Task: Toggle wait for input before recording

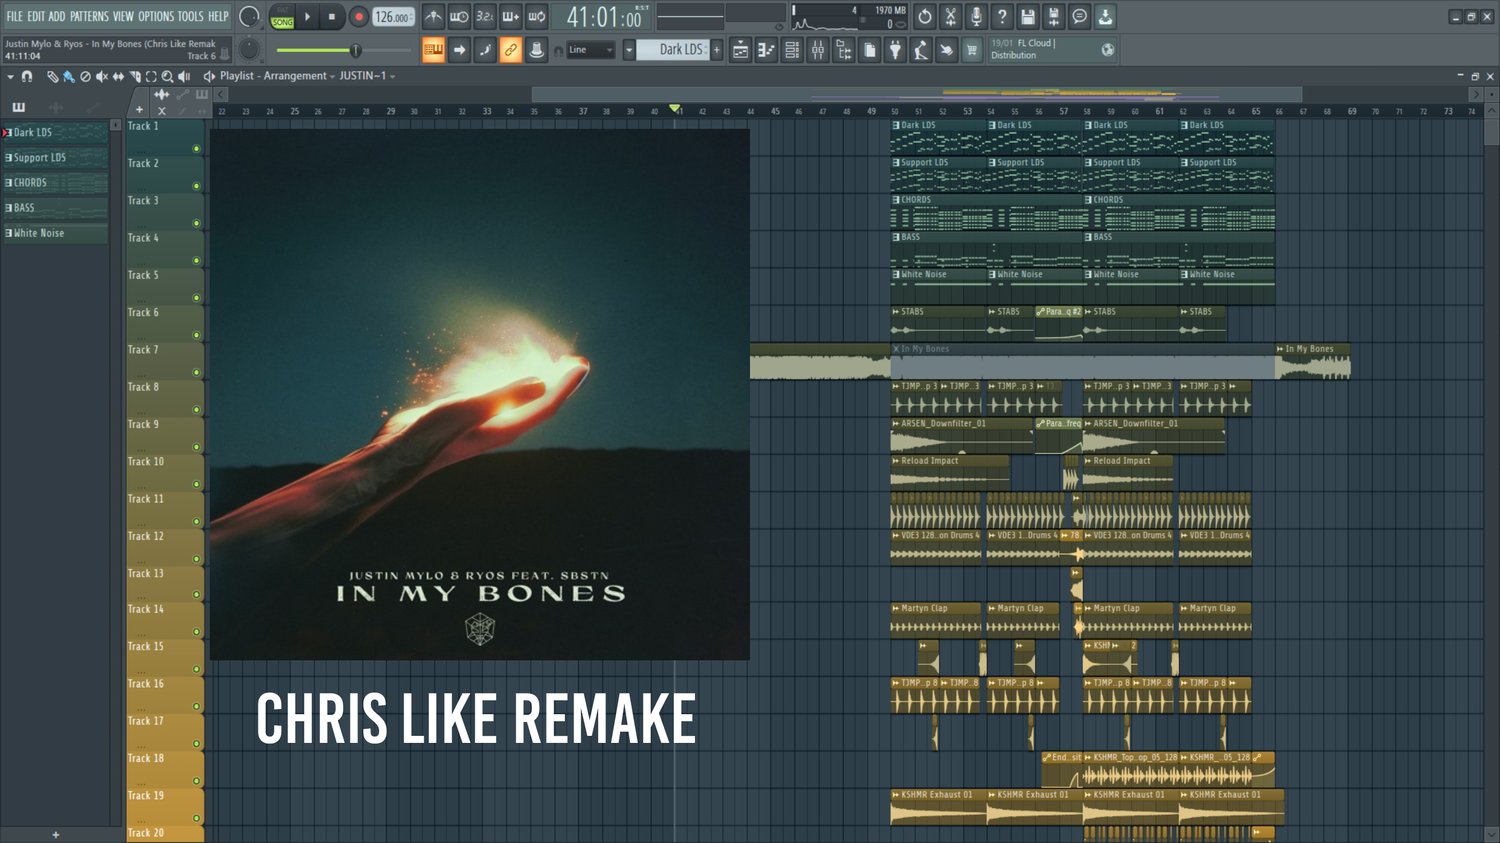Action: (x=459, y=17)
